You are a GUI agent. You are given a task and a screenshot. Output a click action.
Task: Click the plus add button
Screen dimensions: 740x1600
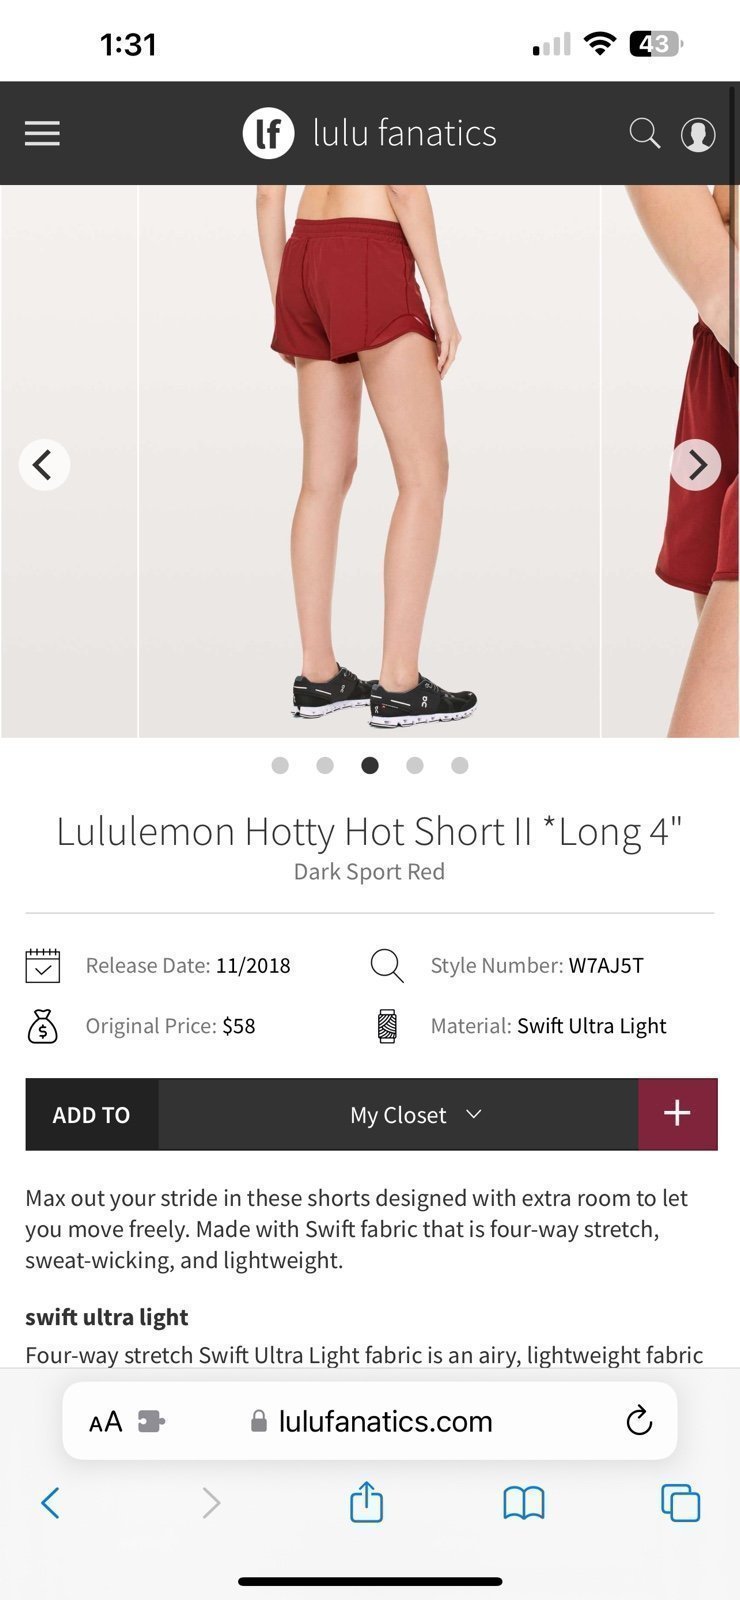coord(678,1114)
